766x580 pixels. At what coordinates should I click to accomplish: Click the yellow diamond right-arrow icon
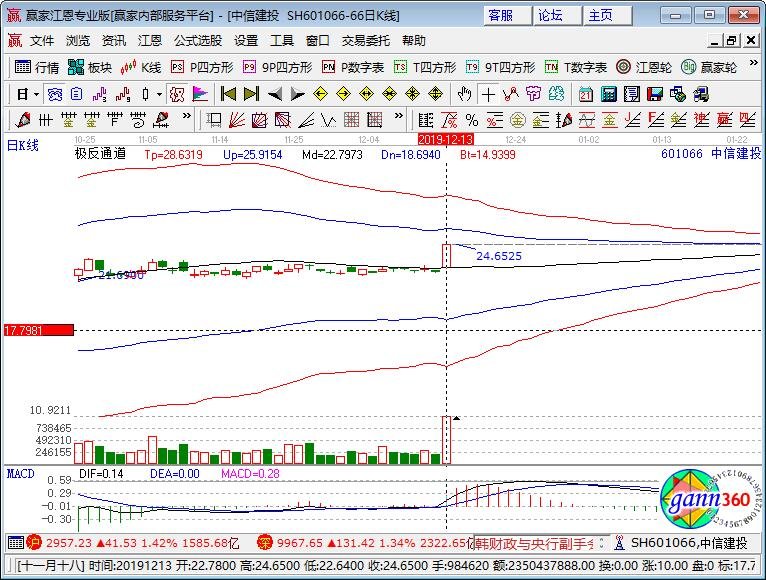(343, 94)
